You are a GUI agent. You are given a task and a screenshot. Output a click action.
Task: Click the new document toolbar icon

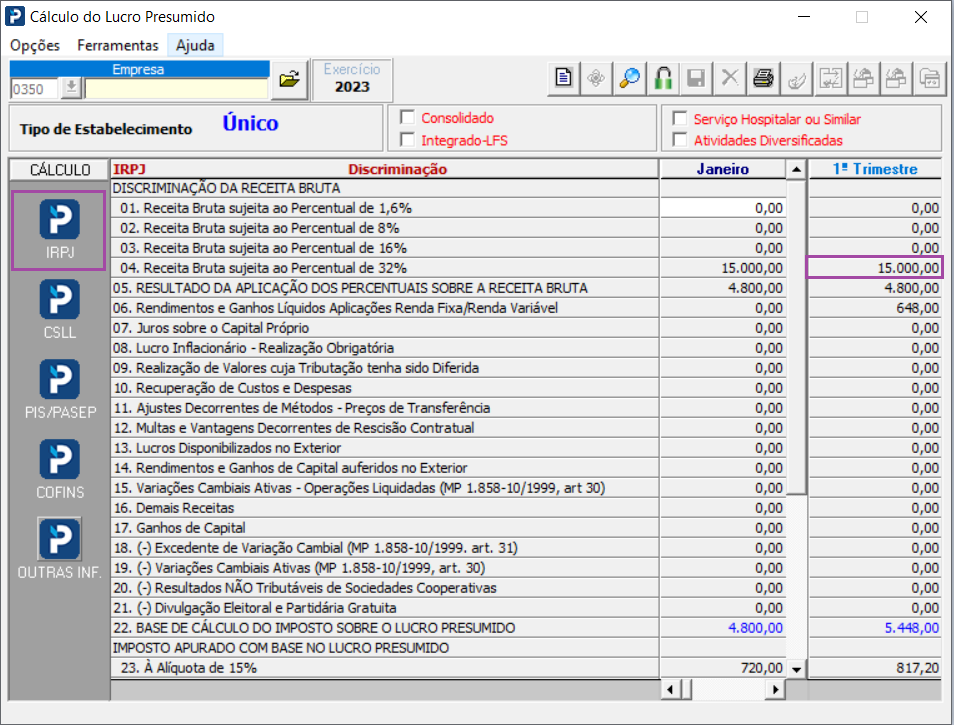click(564, 78)
